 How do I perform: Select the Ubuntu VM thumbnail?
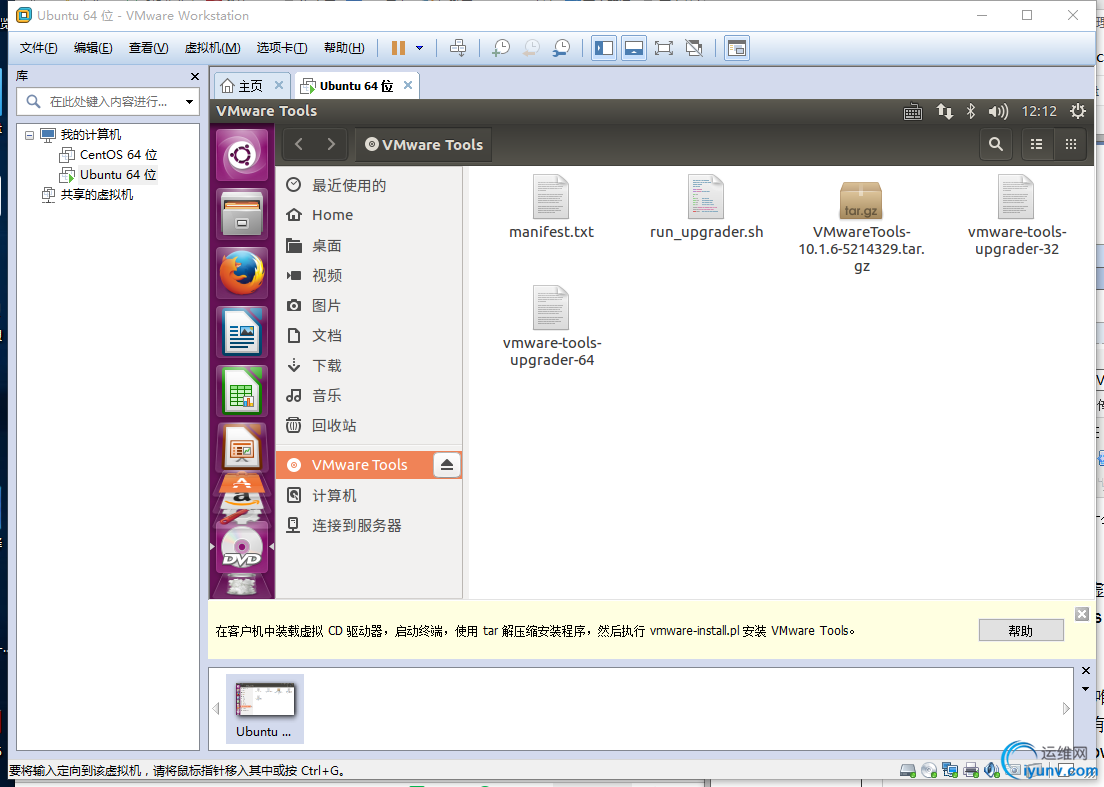[x=265, y=709]
